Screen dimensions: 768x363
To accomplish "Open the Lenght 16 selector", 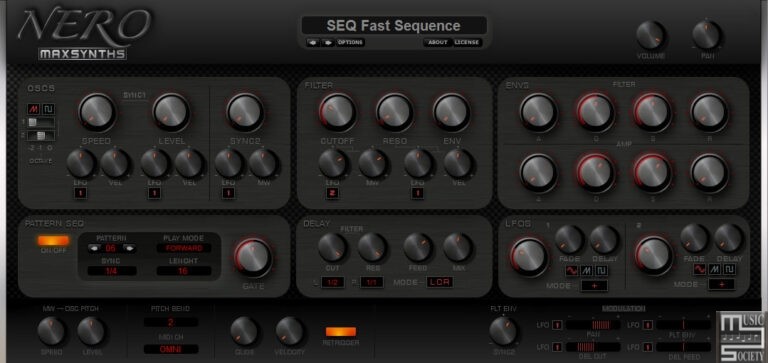I will pos(184,271).
